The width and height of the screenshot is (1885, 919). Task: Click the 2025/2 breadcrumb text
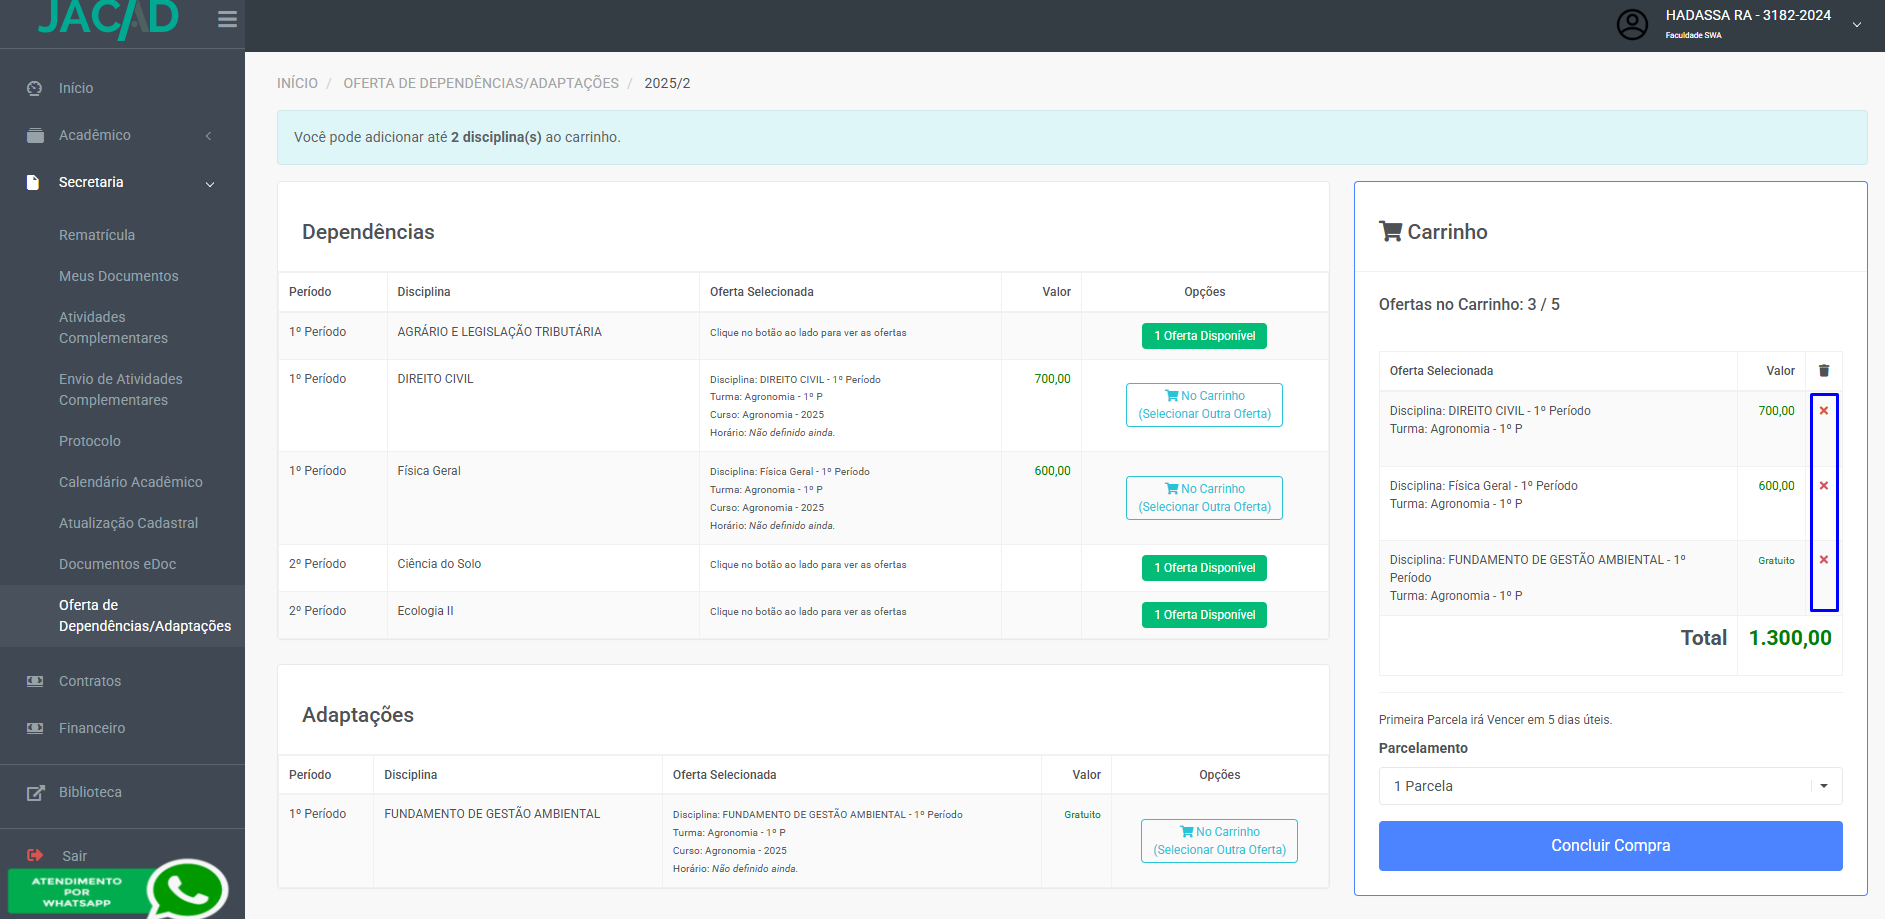tap(667, 83)
